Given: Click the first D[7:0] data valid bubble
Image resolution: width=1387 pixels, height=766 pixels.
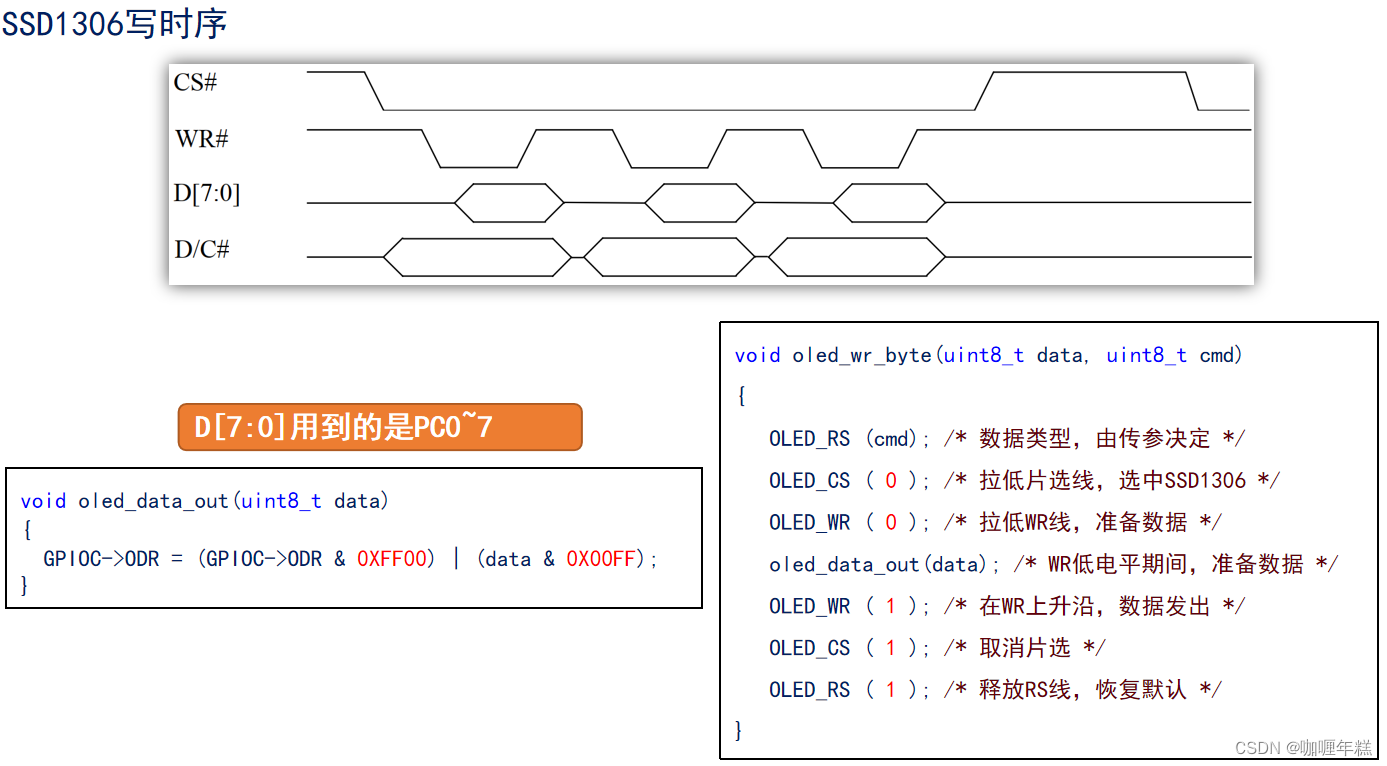Looking at the screenshot, I should (509, 201).
